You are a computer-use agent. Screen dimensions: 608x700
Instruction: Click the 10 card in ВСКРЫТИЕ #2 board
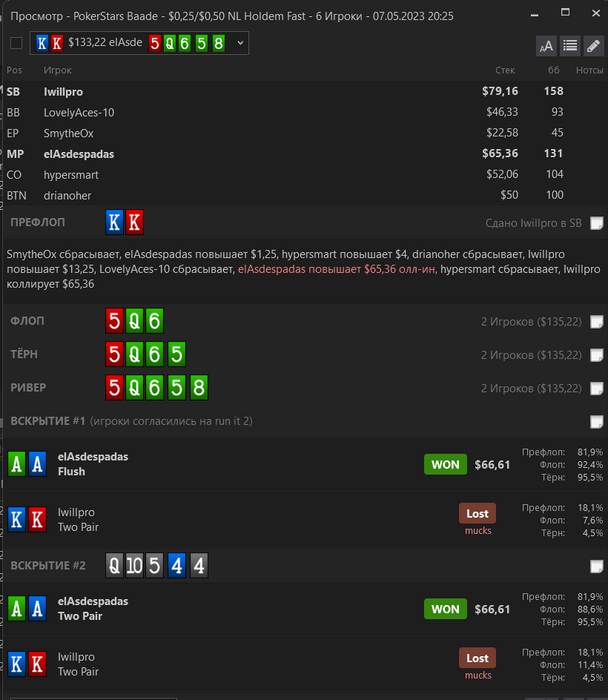point(134,566)
